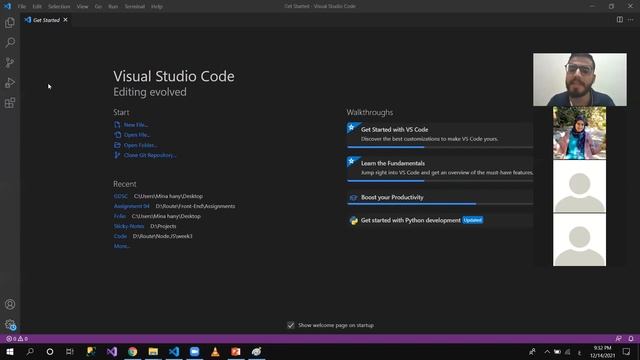Open recent Code folder in week3
The image size is (640, 360).
coord(120,236)
